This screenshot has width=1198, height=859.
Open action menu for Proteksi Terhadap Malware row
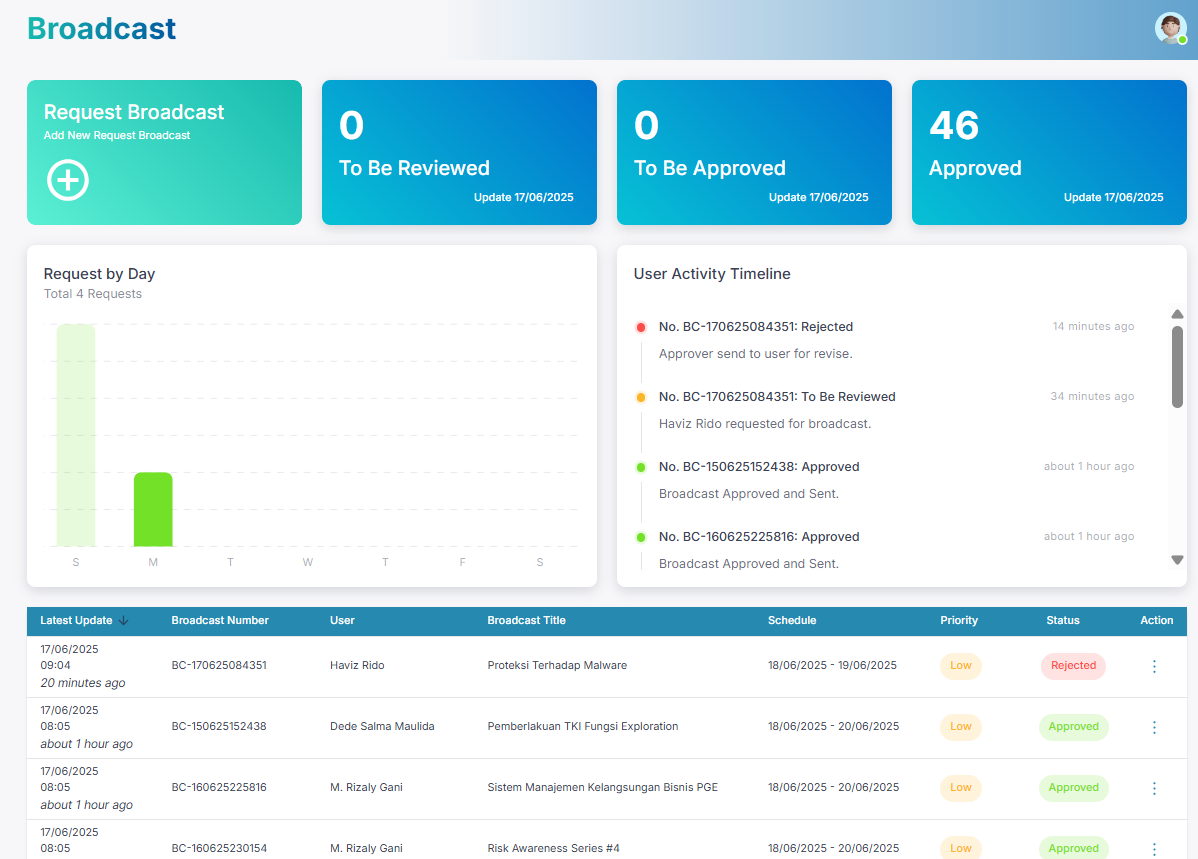click(1154, 666)
